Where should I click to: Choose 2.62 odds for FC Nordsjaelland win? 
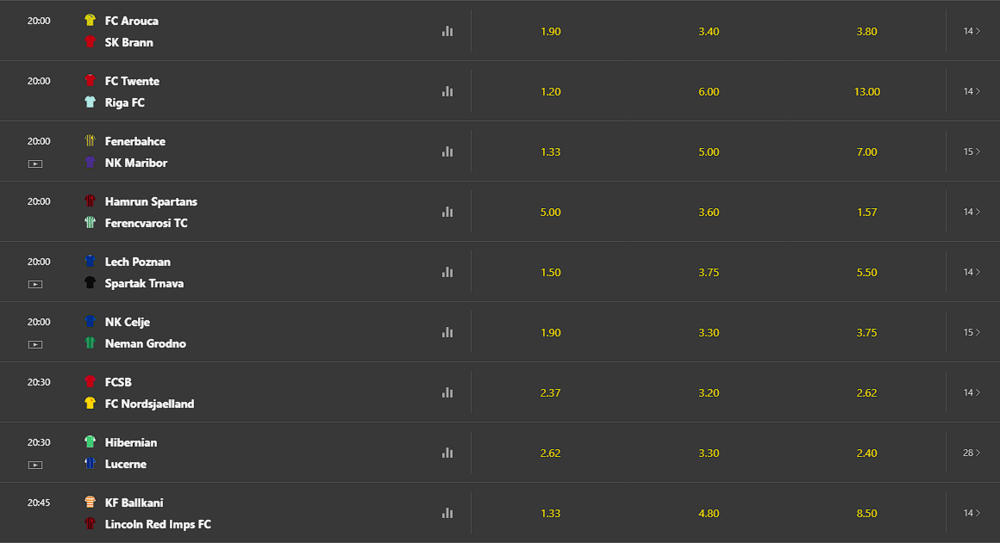867,393
